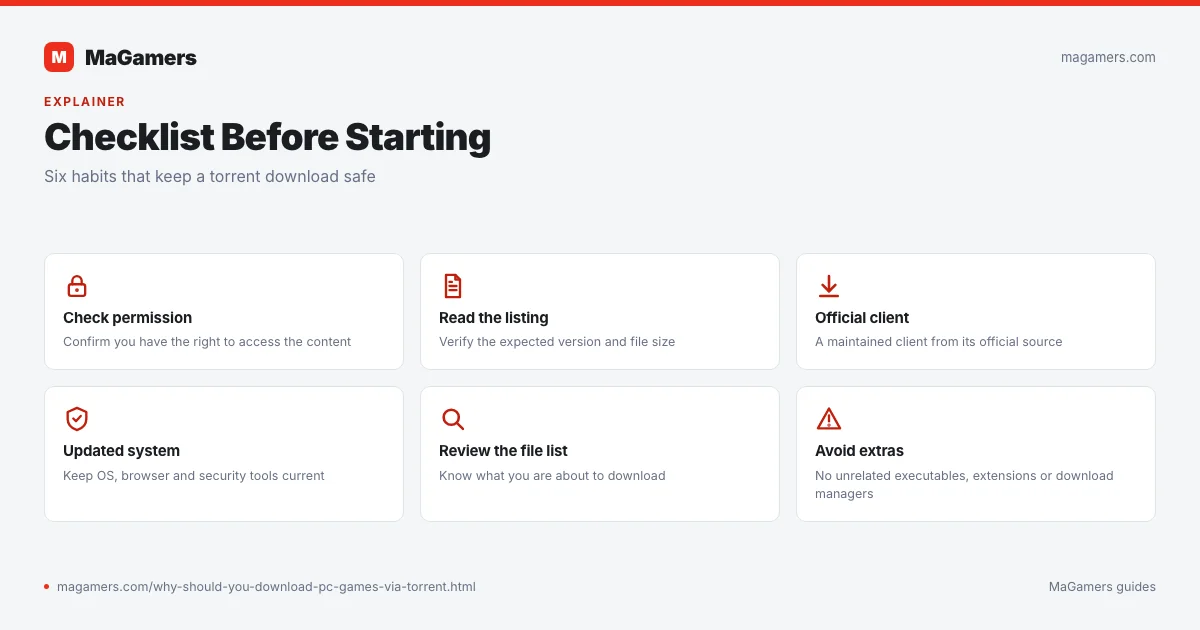The width and height of the screenshot is (1200, 630).
Task: Click "Know what you are about to download"
Action: coord(552,476)
